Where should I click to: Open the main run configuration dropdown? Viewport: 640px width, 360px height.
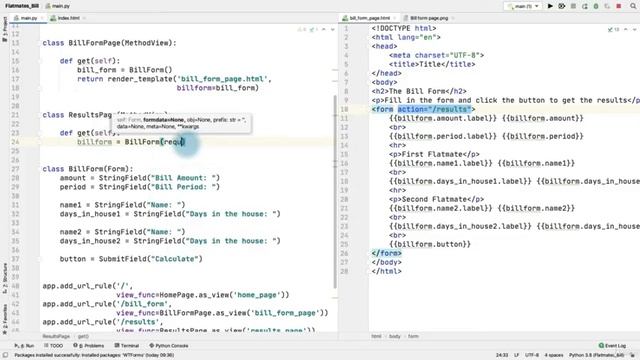(x=523, y=6)
